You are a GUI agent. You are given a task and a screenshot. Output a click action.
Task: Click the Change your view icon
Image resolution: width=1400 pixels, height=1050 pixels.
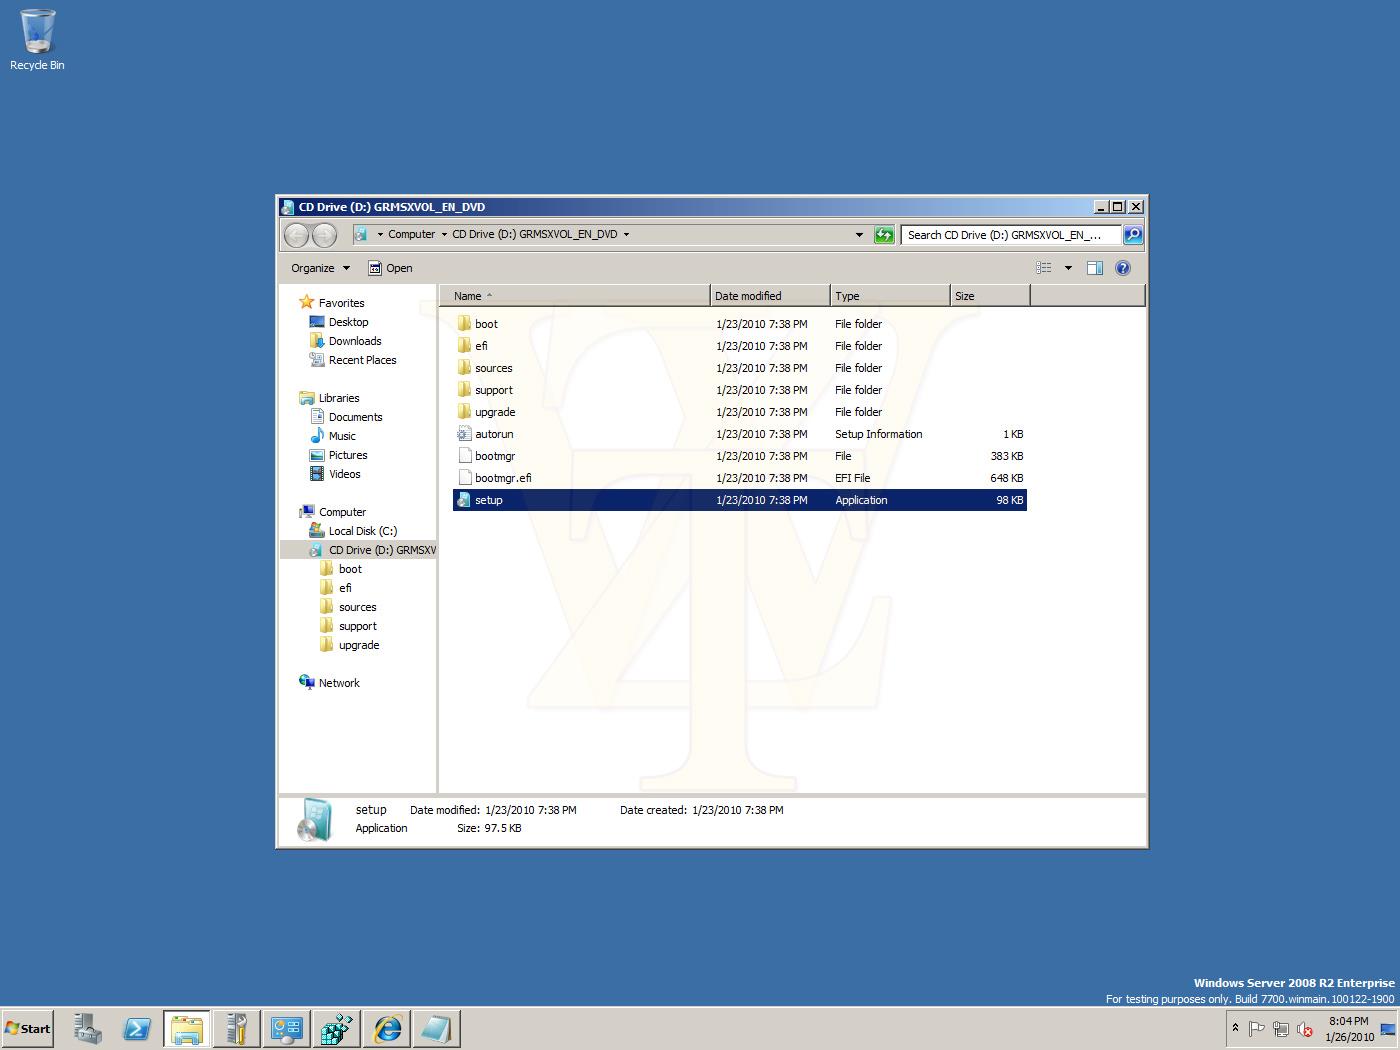[1044, 268]
